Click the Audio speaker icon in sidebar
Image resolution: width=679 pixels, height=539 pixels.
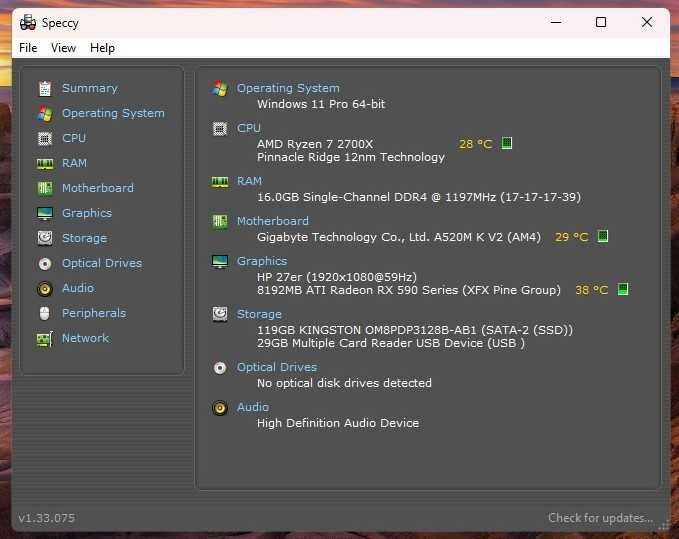(45, 289)
